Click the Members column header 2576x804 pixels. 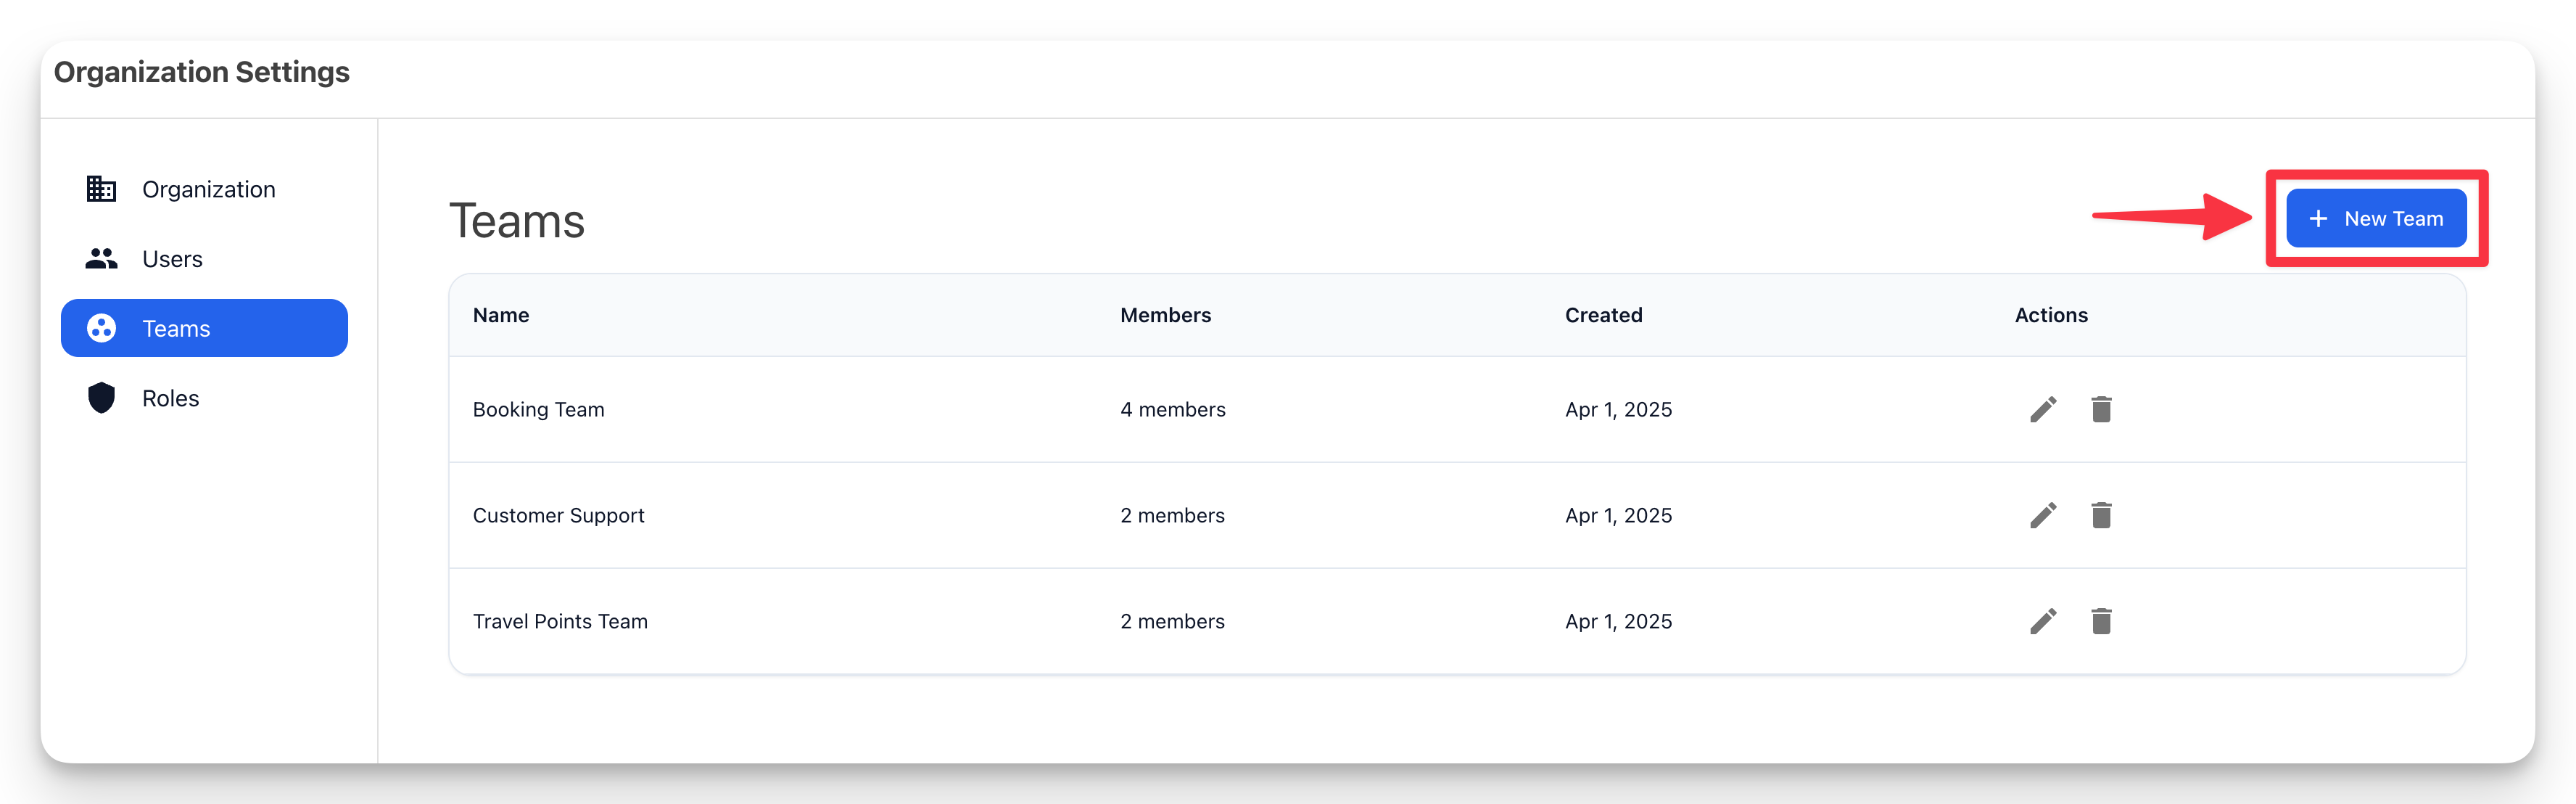[x=1165, y=315]
